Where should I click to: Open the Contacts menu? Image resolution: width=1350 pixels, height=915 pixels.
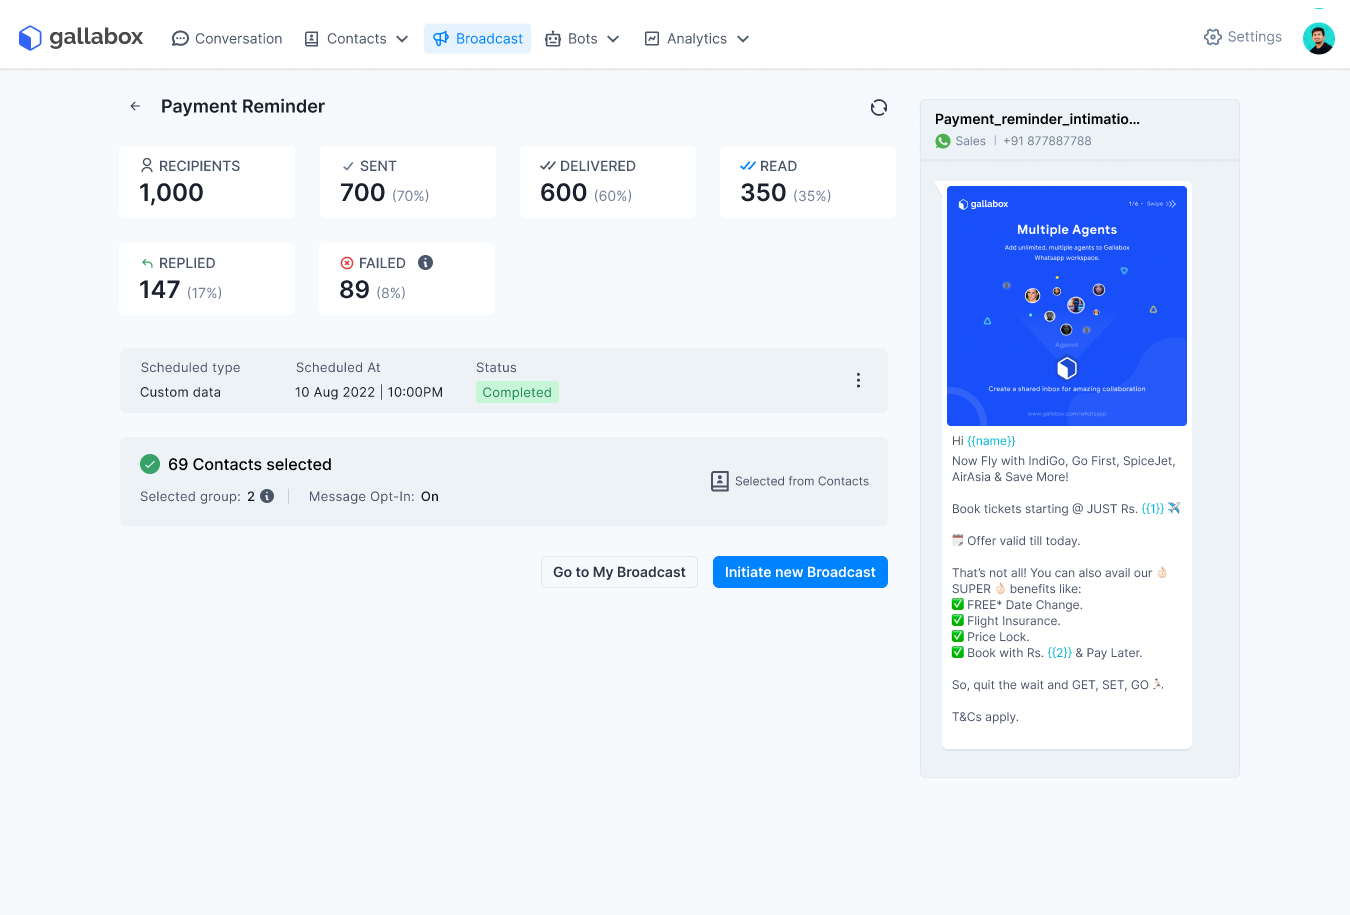(x=356, y=39)
